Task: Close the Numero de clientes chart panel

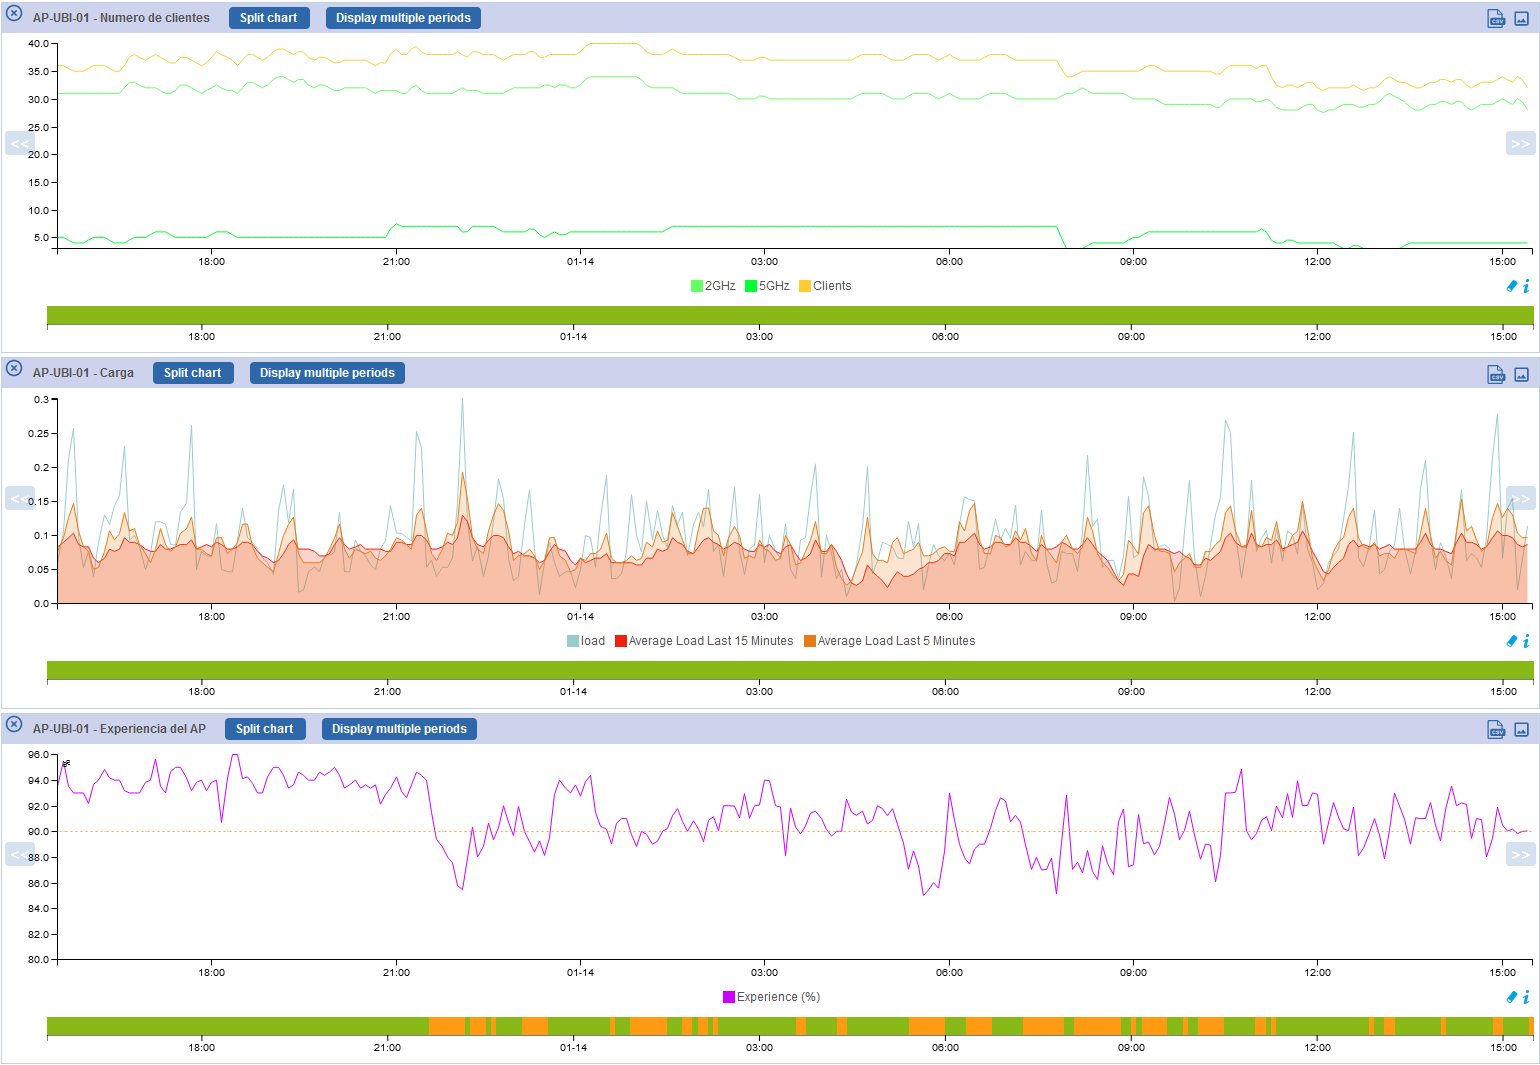Action: [14, 14]
